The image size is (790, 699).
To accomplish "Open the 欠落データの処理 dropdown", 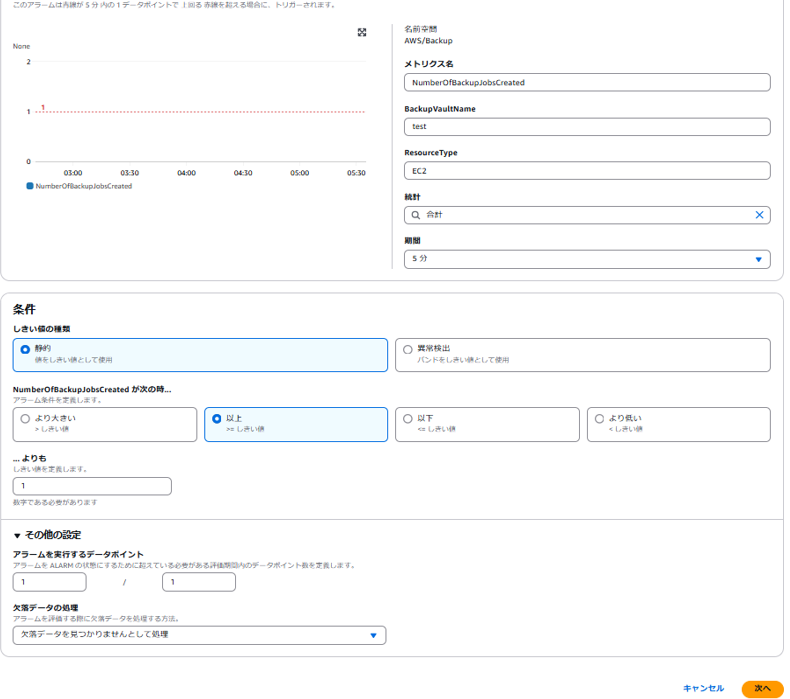I will pos(199,635).
